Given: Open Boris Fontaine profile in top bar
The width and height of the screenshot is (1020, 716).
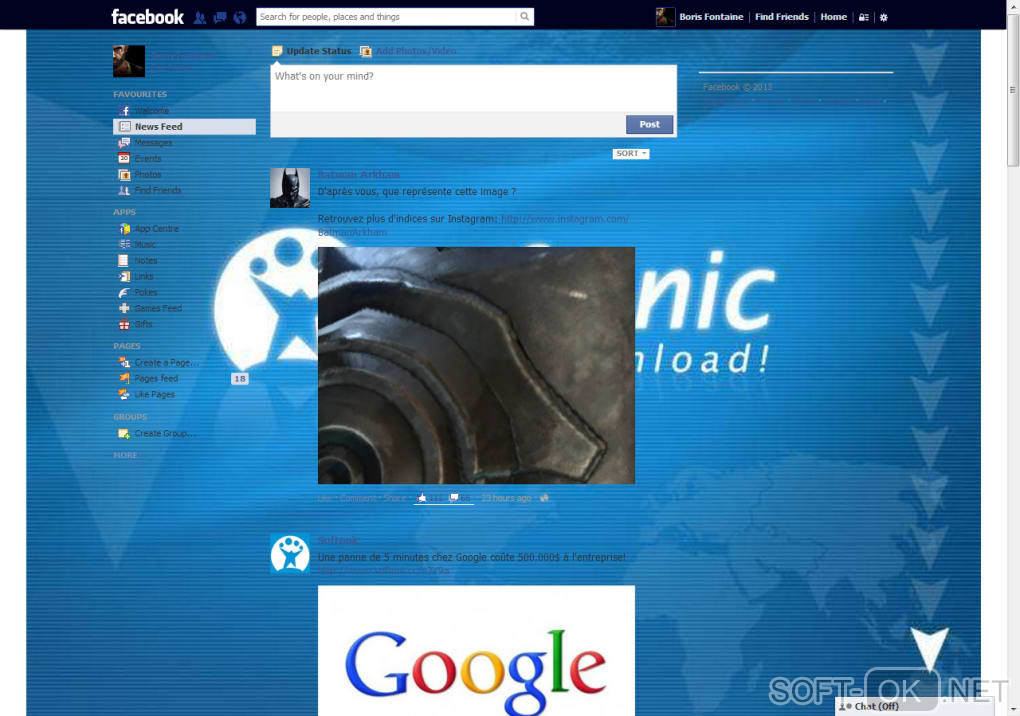Looking at the screenshot, I should coord(711,17).
